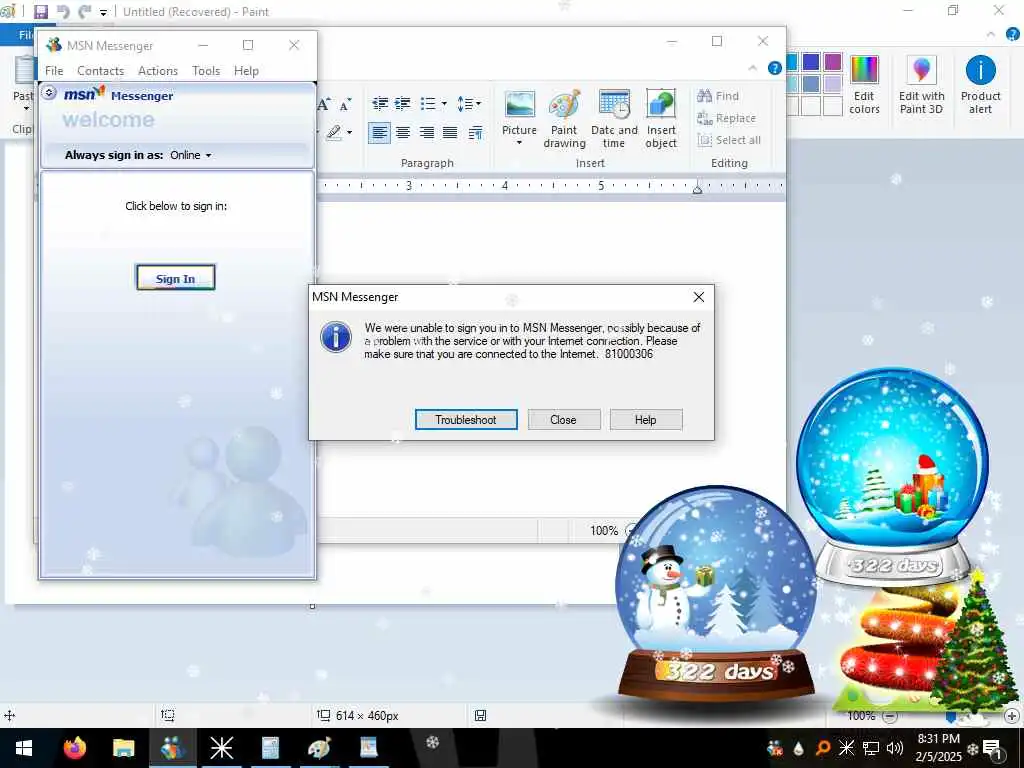Click the Paste icon in Paint ribbon

(x=25, y=71)
